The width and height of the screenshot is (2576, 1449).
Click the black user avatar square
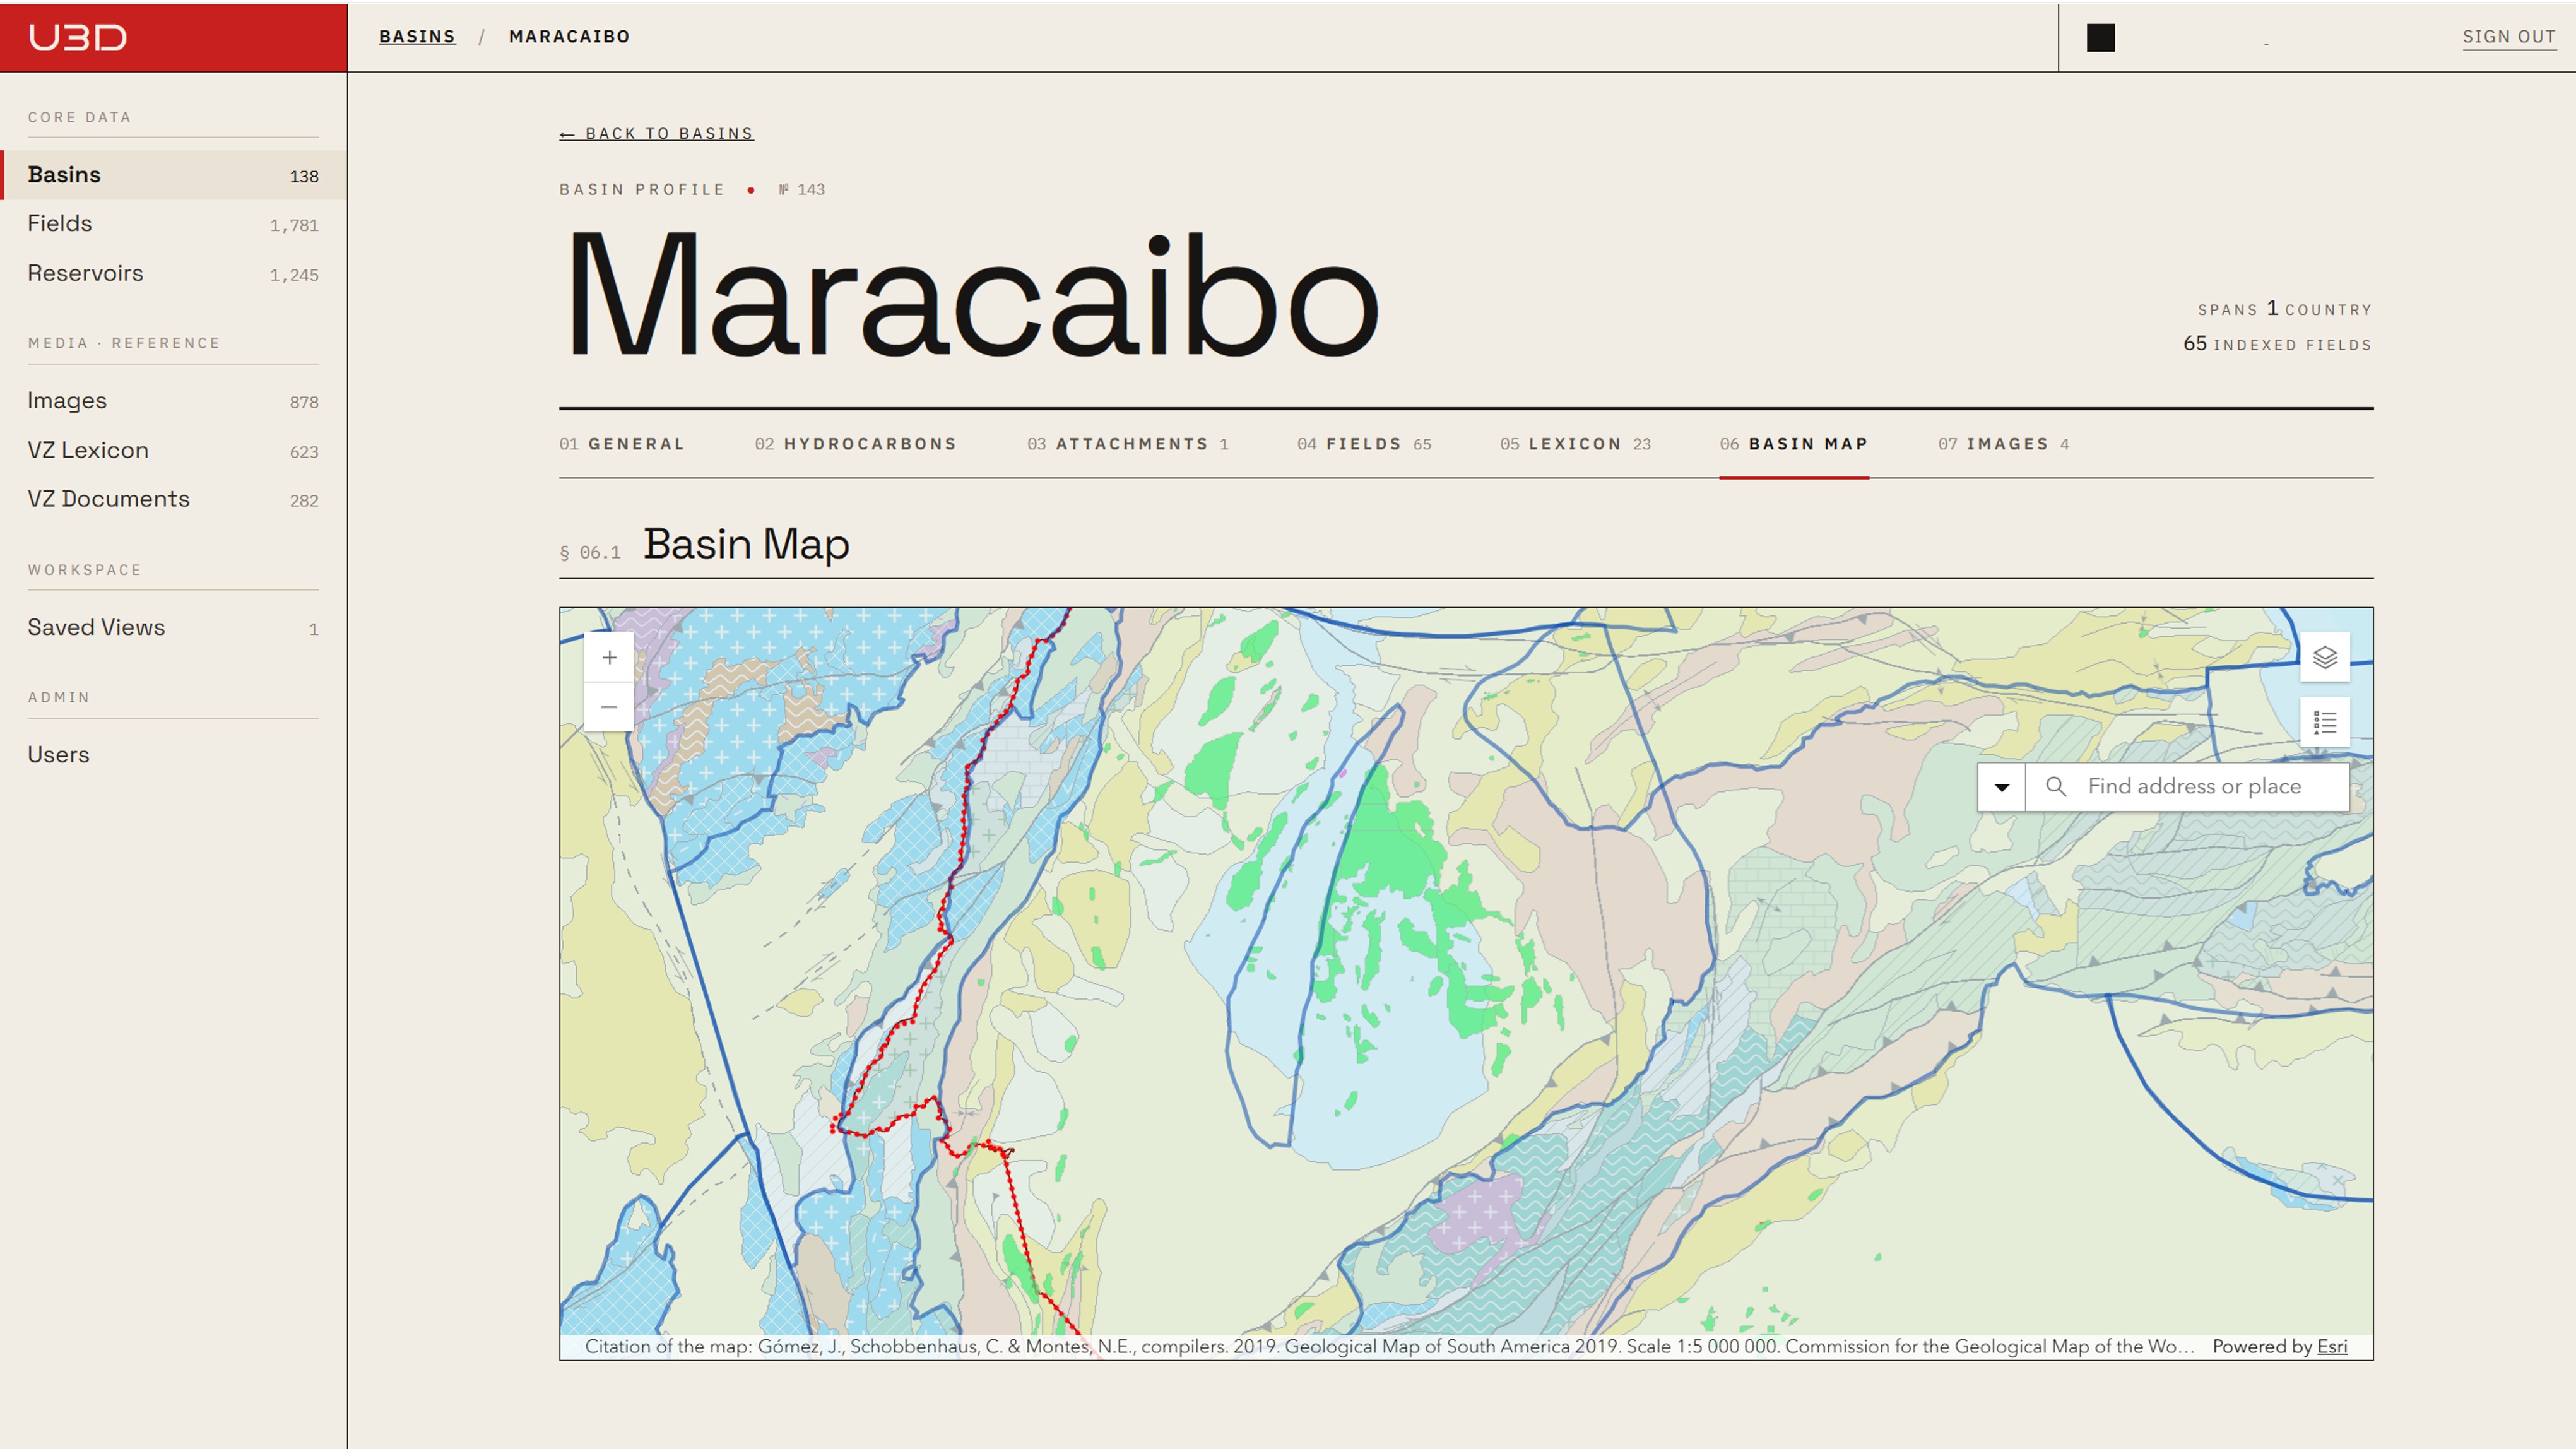click(2101, 38)
